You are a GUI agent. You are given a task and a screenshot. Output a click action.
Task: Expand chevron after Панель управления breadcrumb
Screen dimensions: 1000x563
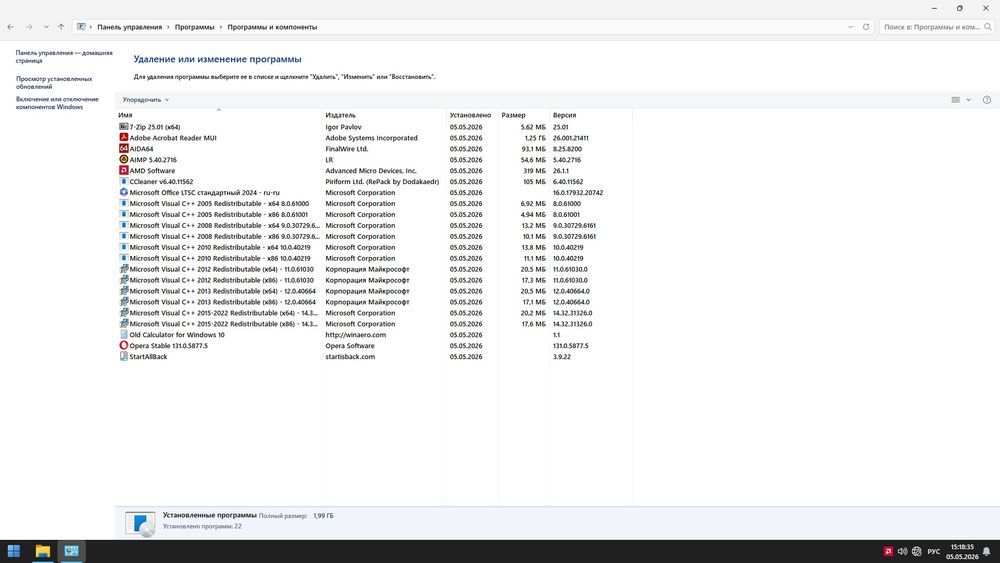tap(169, 27)
